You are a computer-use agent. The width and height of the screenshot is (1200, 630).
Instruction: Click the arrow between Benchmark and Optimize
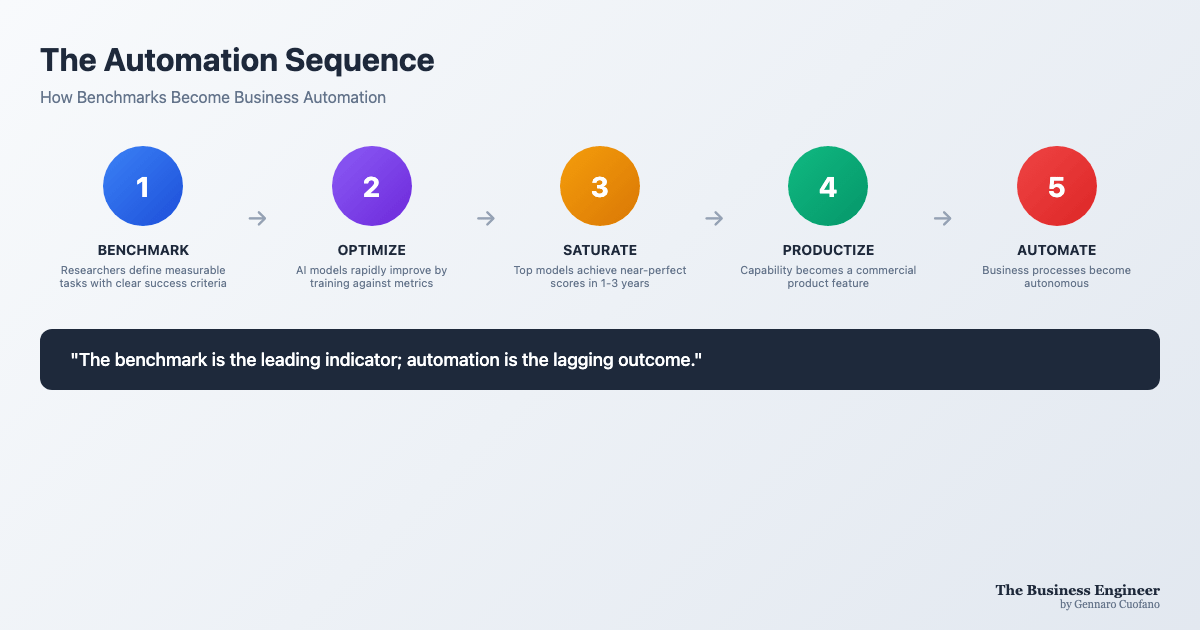pyautogui.click(x=257, y=218)
